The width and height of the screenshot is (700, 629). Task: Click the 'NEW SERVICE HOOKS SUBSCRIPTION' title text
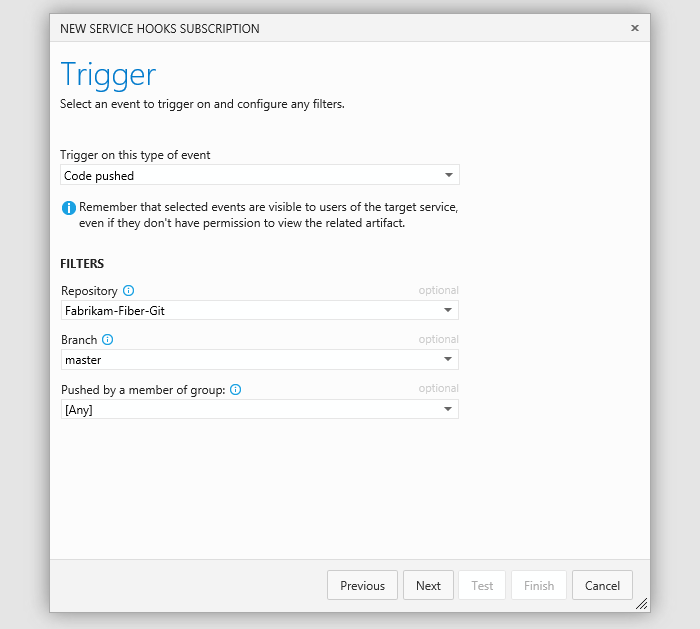pos(160,29)
